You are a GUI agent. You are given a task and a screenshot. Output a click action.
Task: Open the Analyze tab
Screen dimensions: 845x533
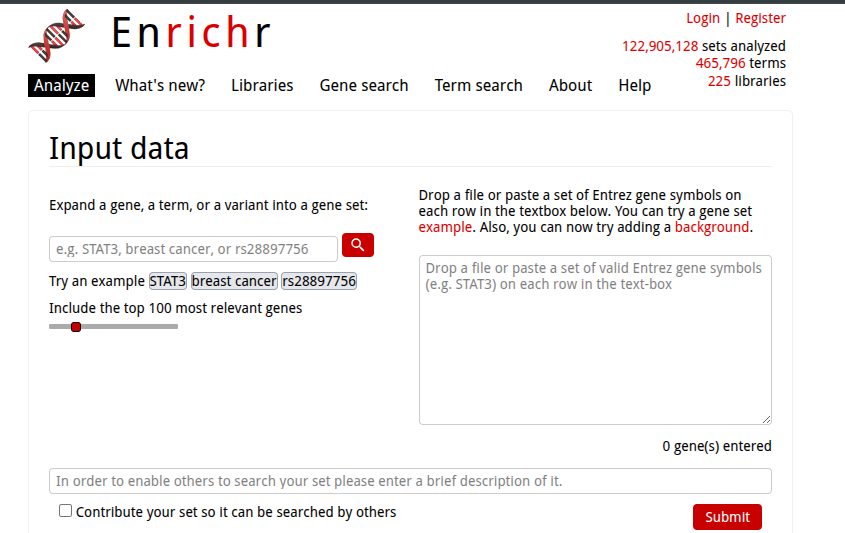tap(61, 86)
